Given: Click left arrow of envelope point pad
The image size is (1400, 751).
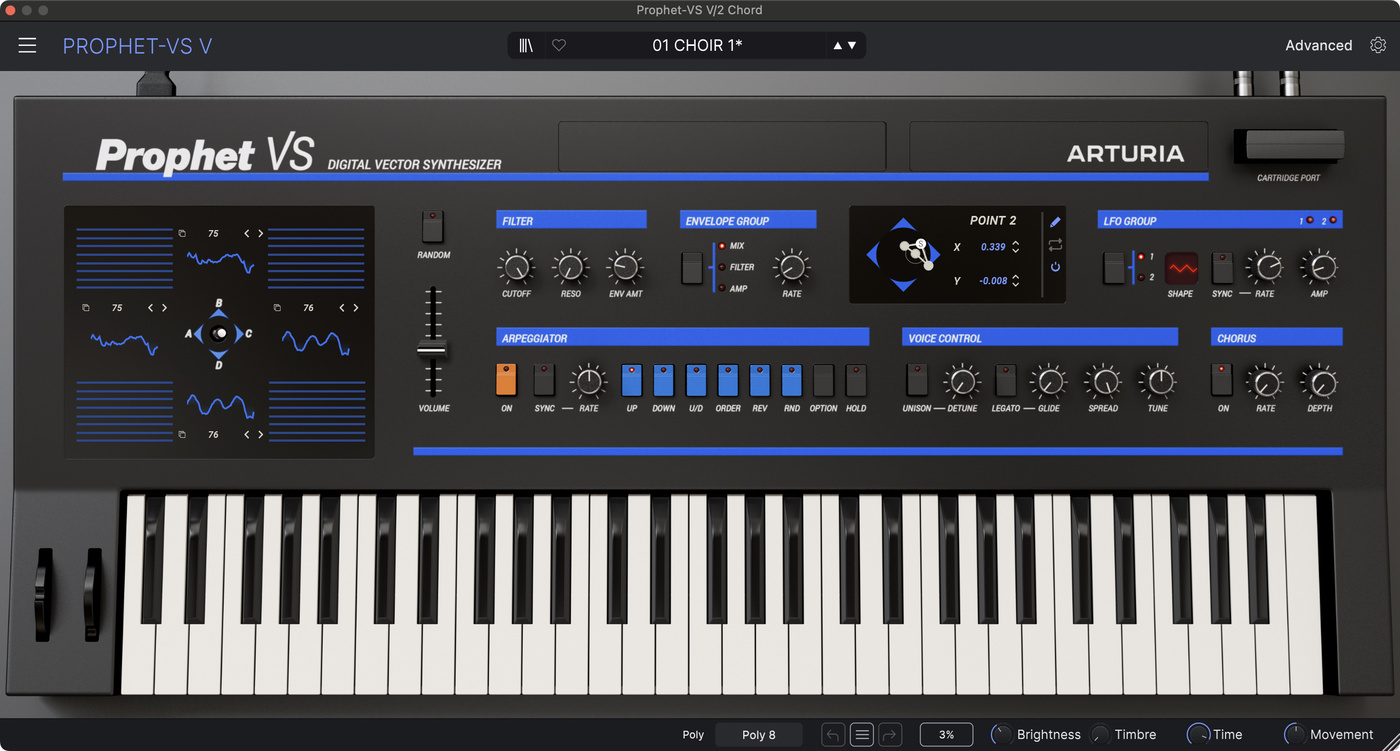Looking at the screenshot, I should (x=873, y=254).
